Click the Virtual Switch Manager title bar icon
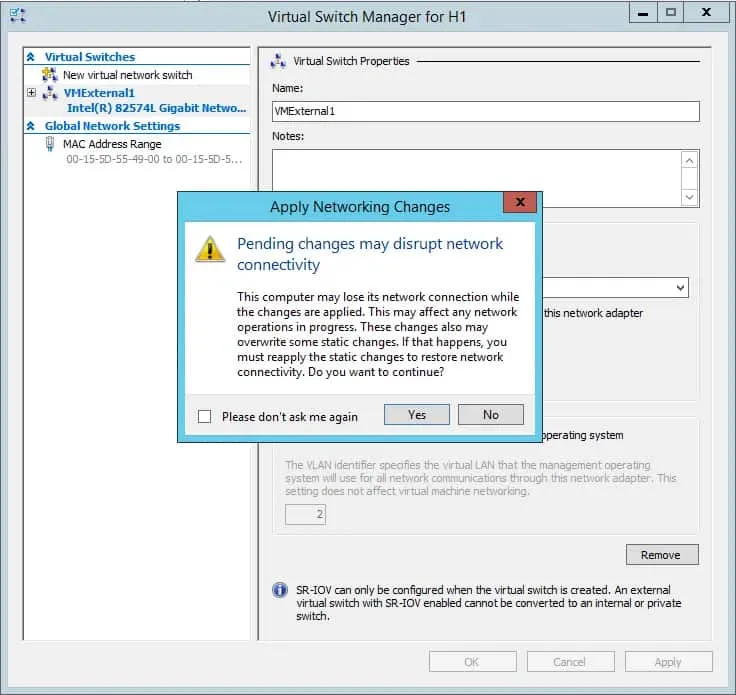The image size is (736, 695). (17, 16)
